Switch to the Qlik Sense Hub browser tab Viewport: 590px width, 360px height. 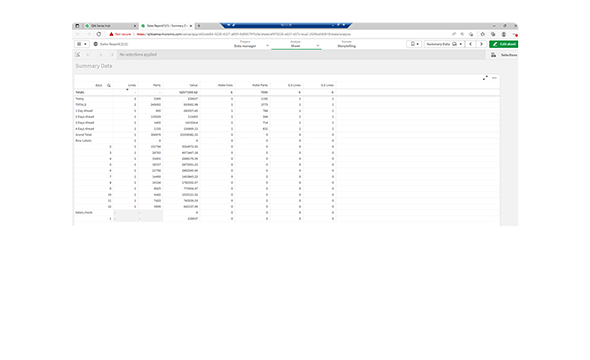(109, 26)
